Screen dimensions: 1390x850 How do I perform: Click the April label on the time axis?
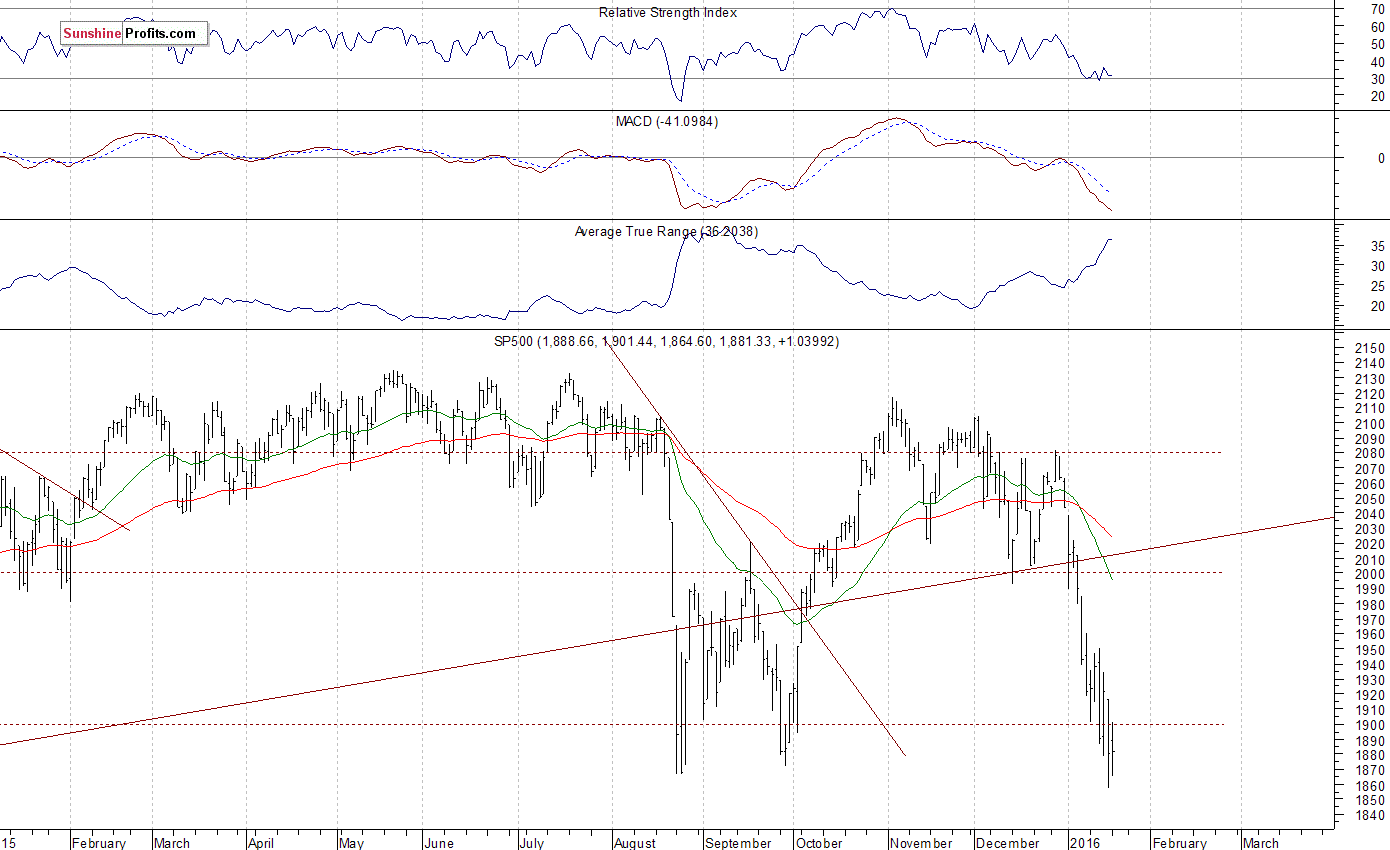click(x=261, y=843)
